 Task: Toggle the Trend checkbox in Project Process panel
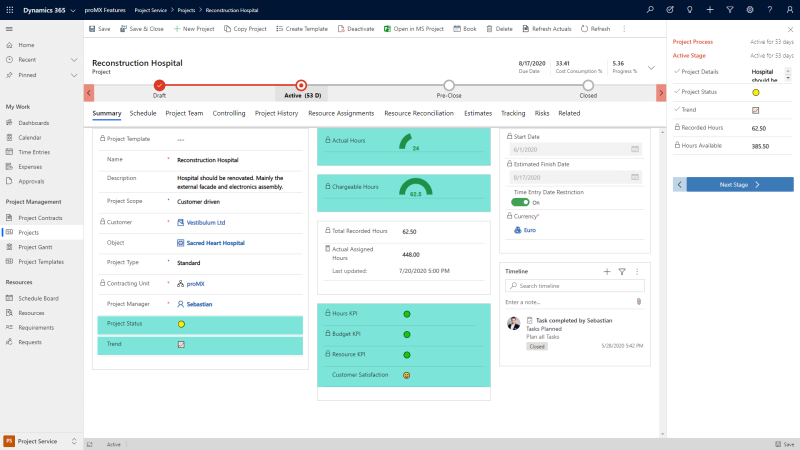tap(756, 109)
